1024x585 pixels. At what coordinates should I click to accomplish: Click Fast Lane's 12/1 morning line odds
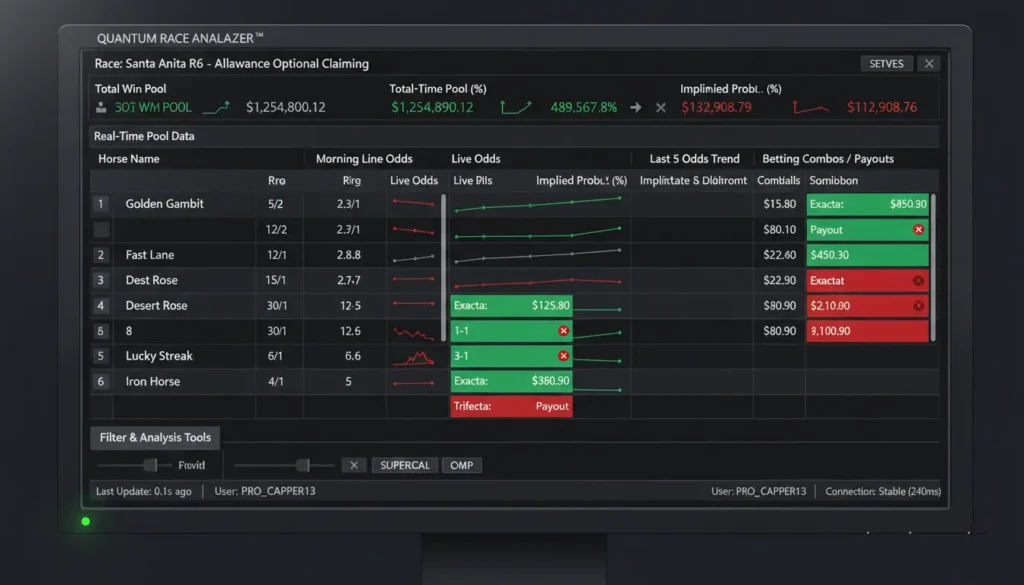click(276, 255)
